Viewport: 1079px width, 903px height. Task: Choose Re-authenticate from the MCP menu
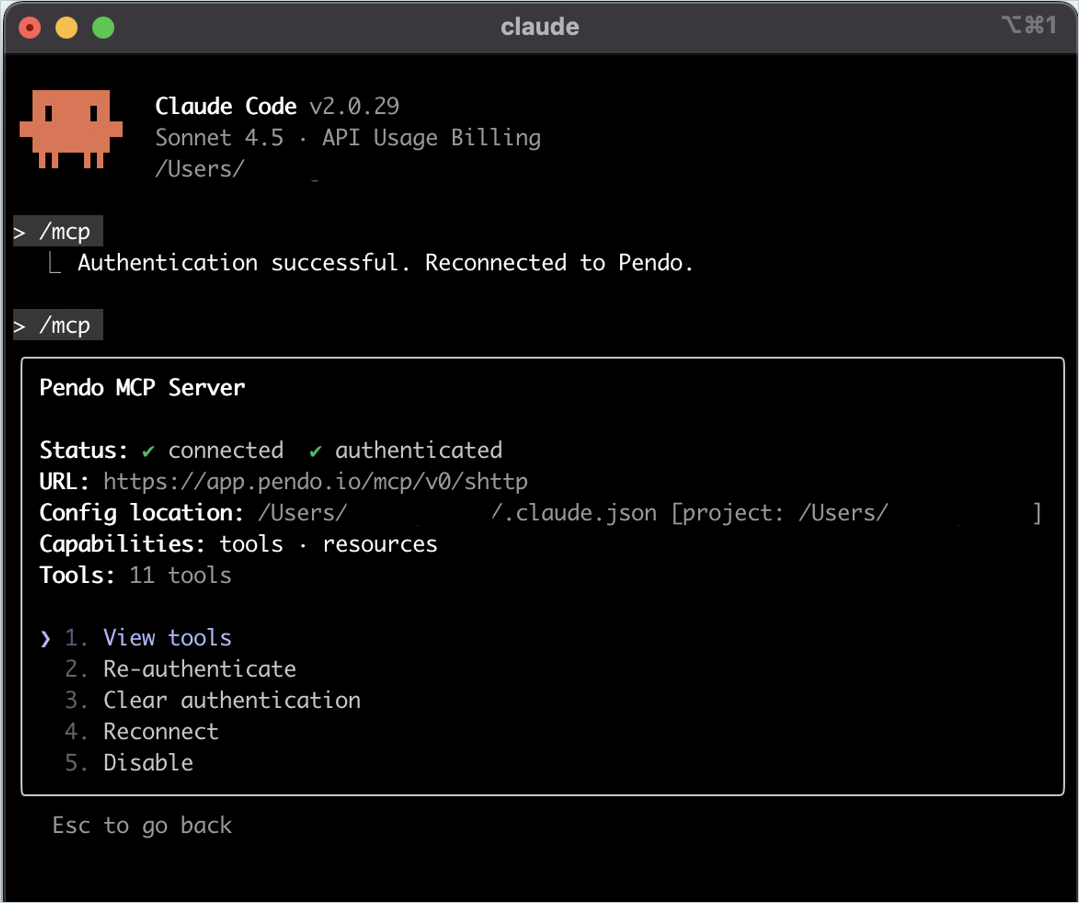(199, 668)
